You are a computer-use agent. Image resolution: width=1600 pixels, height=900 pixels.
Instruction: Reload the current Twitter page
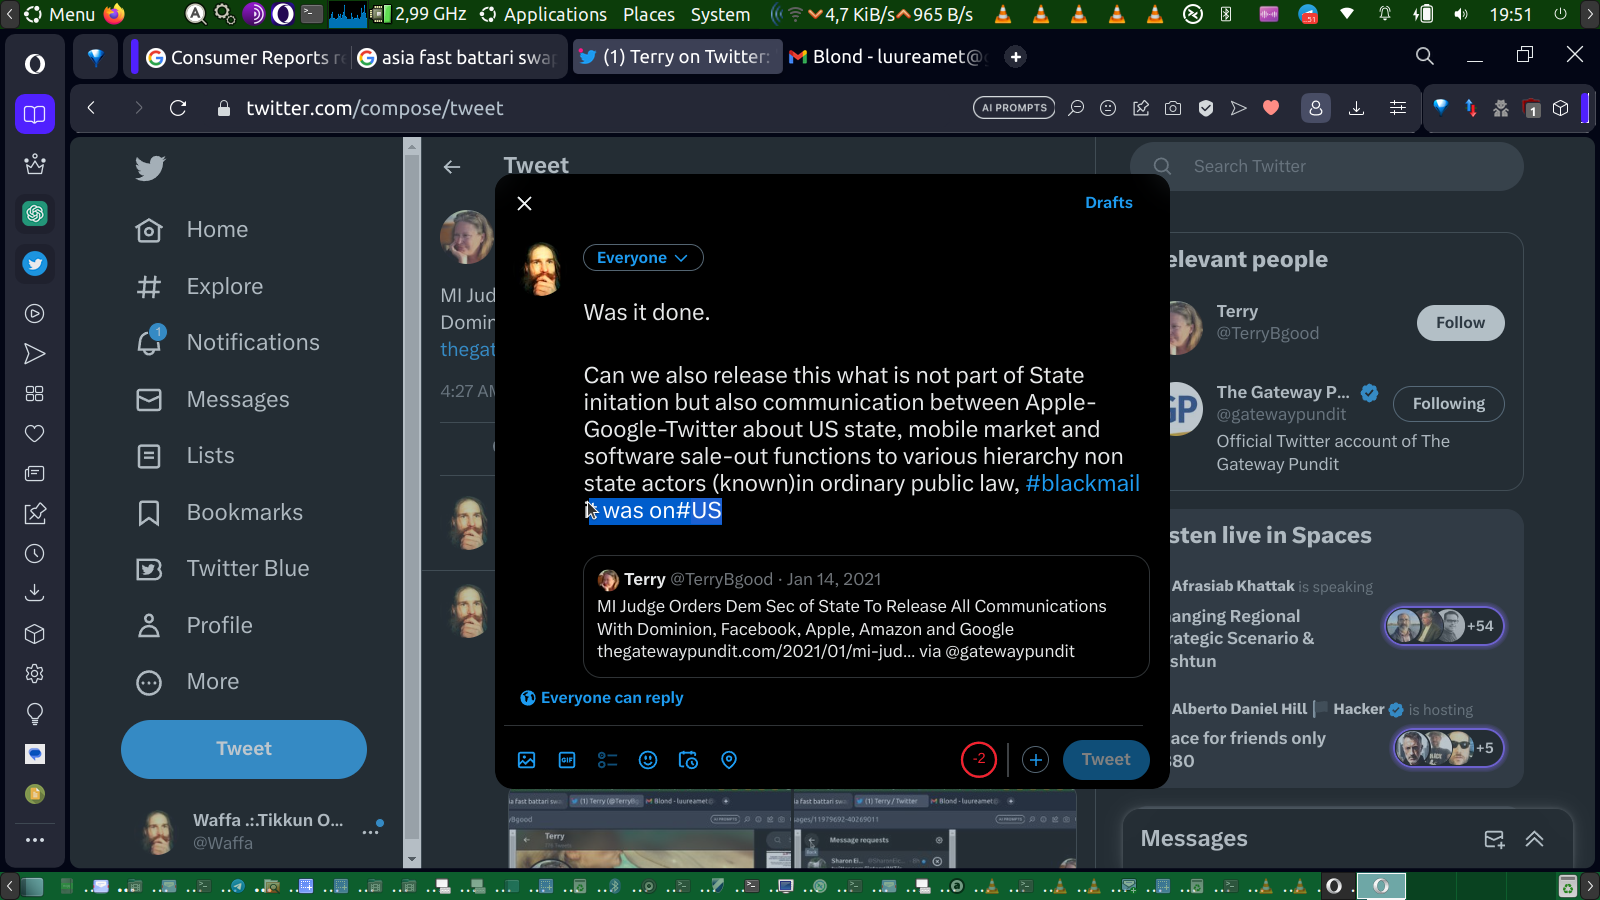(x=178, y=108)
